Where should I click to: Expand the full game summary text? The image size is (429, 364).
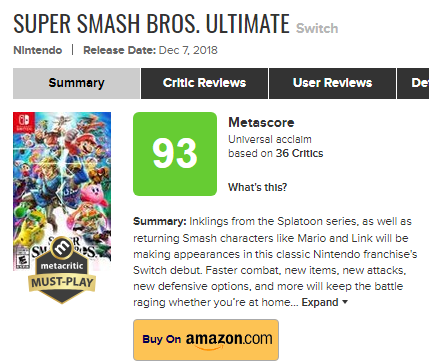(x=320, y=302)
